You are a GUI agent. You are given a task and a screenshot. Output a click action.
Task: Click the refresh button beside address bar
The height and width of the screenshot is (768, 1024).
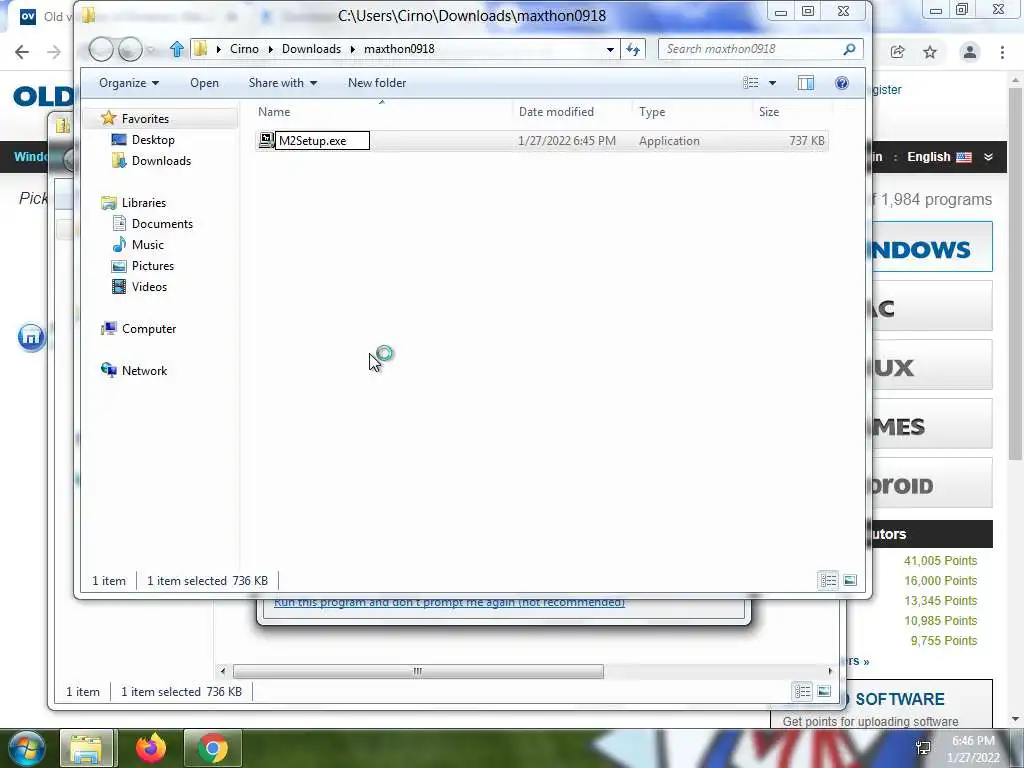coord(633,49)
